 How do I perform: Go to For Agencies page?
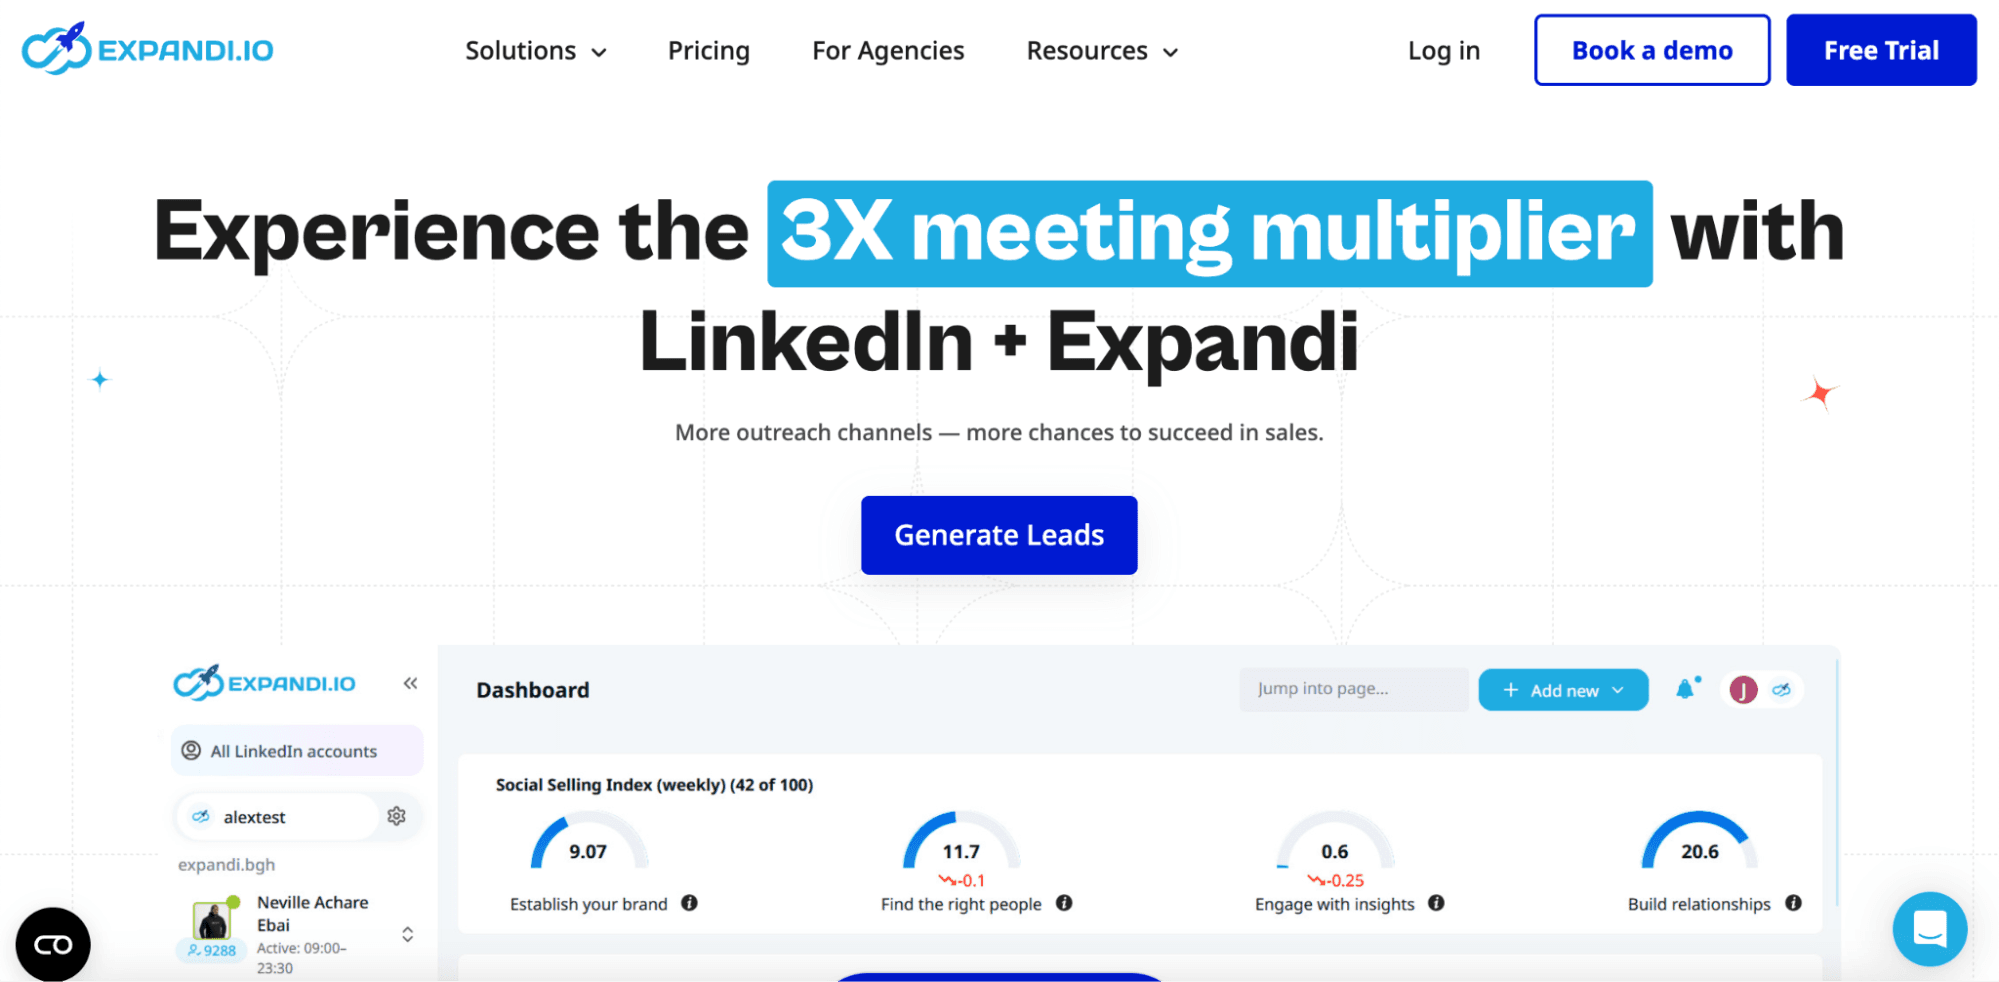click(x=888, y=51)
